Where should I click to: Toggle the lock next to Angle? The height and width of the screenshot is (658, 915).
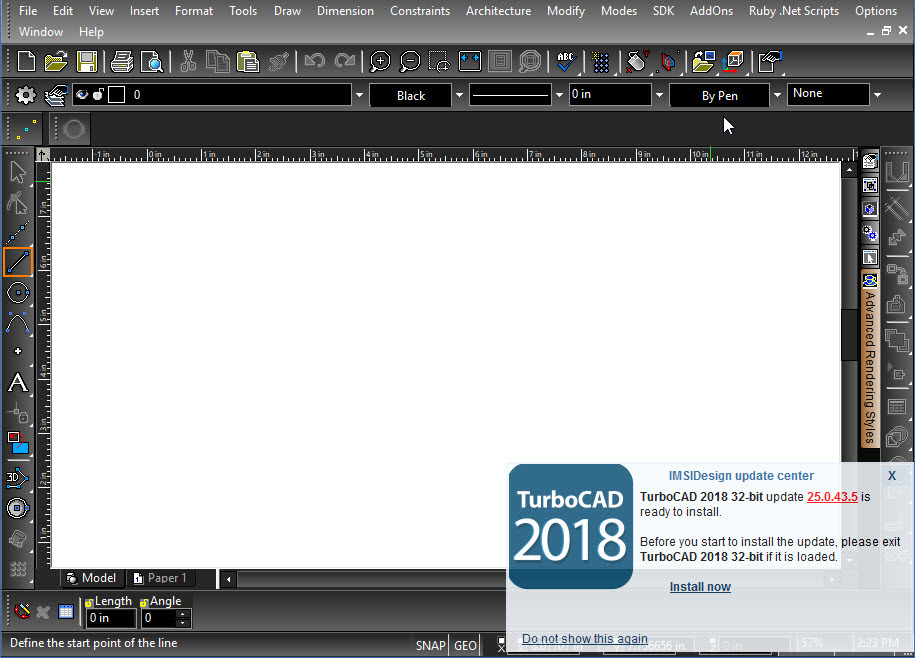(x=144, y=603)
